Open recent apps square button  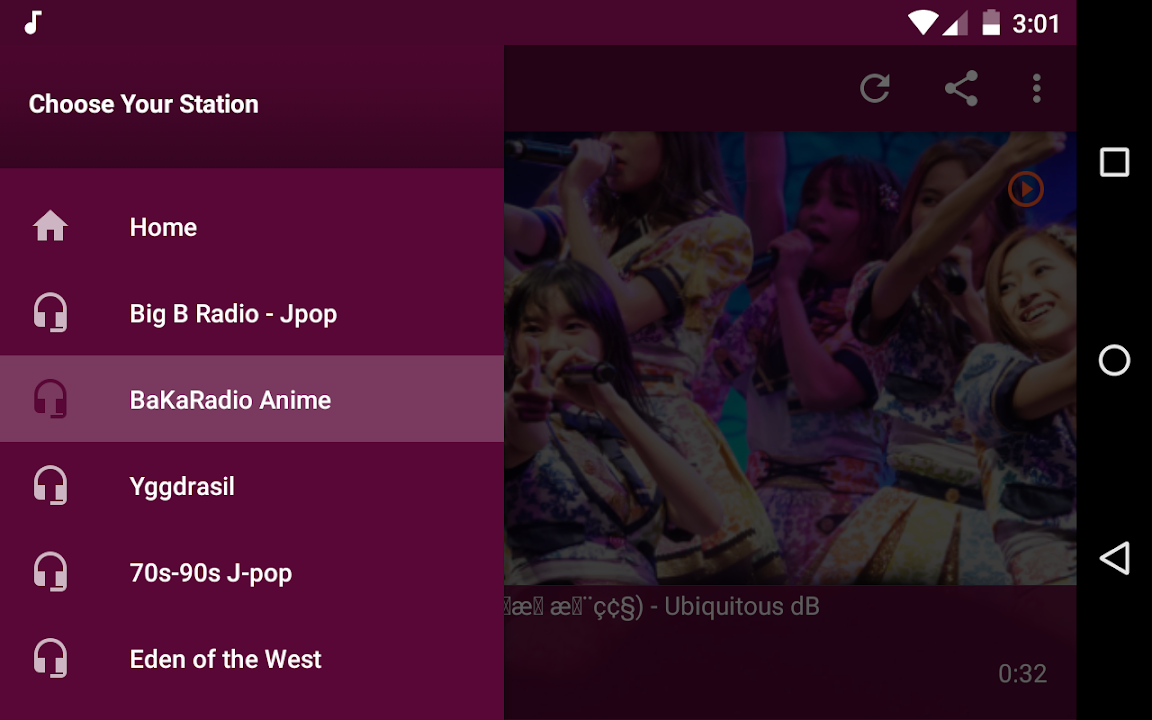1114,162
